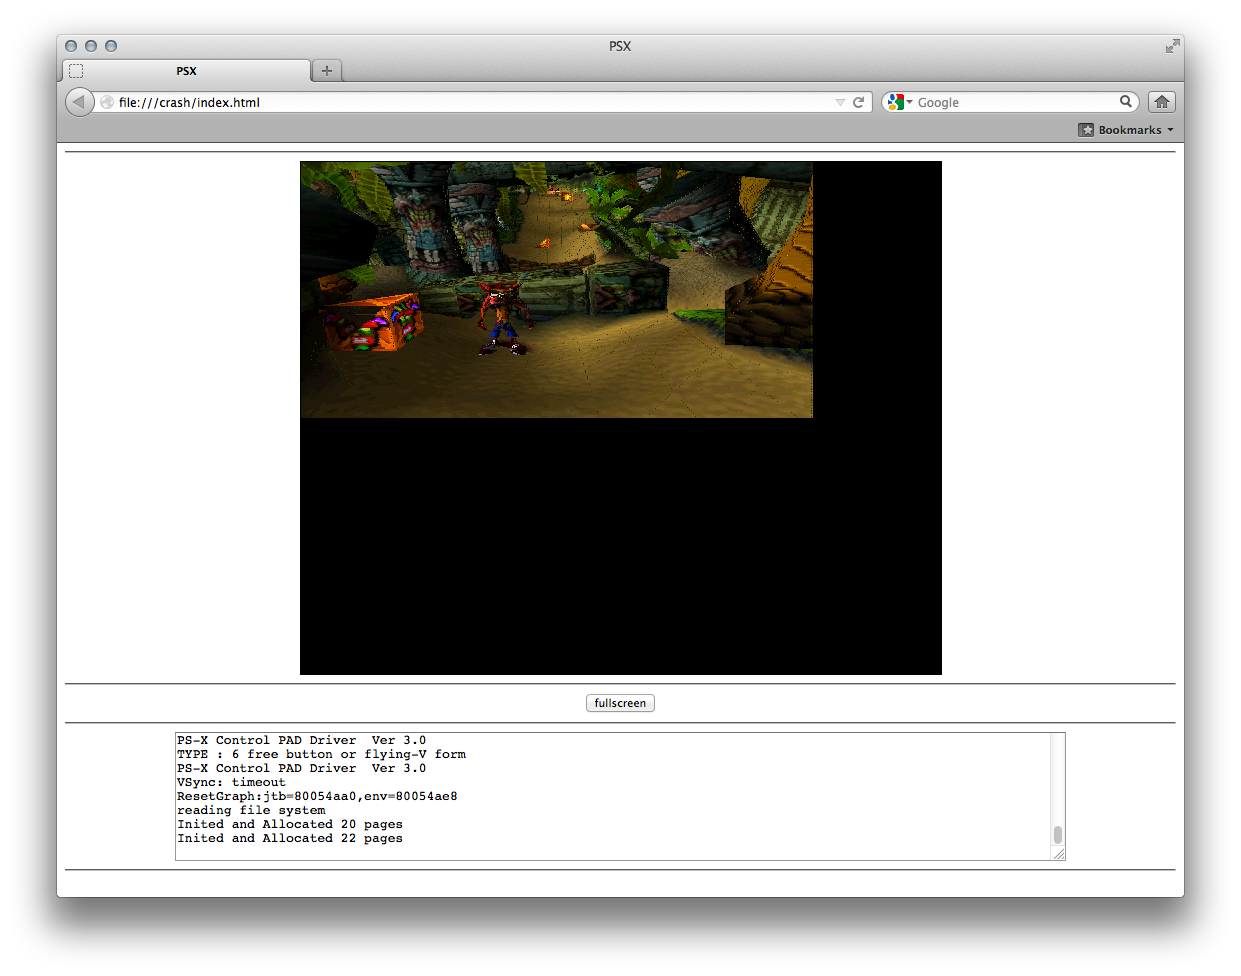Minimize the browser window
The width and height of the screenshot is (1241, 976).
(x=91, y=46)
